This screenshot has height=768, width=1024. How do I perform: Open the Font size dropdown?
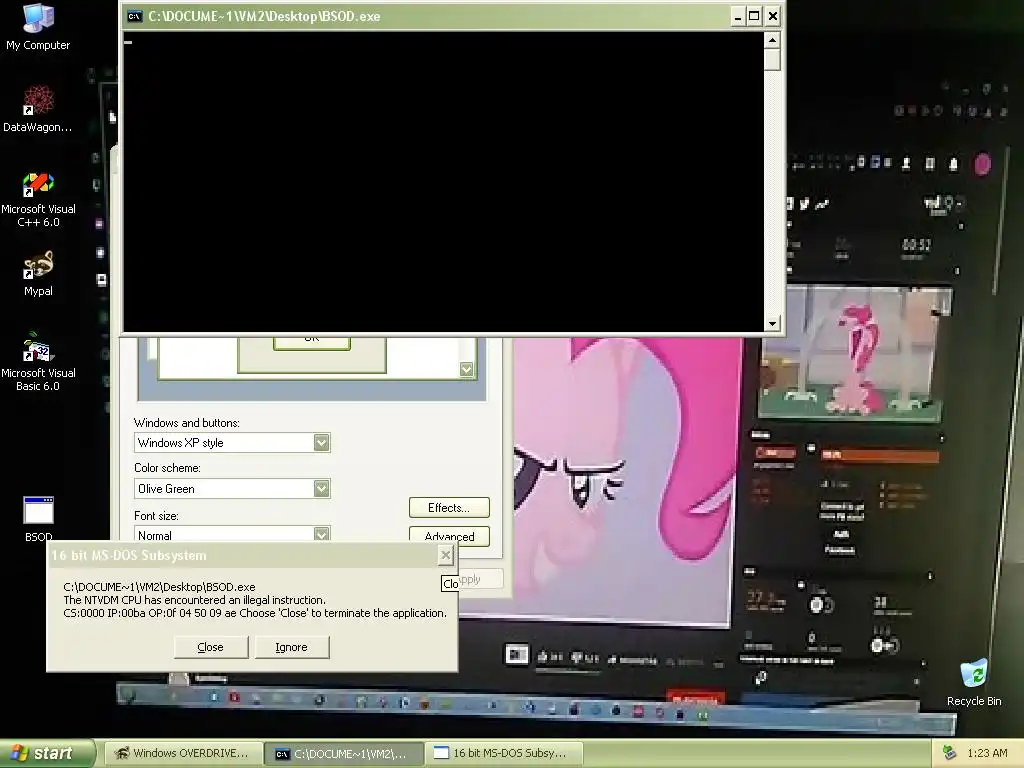click(x=321, y=534)
